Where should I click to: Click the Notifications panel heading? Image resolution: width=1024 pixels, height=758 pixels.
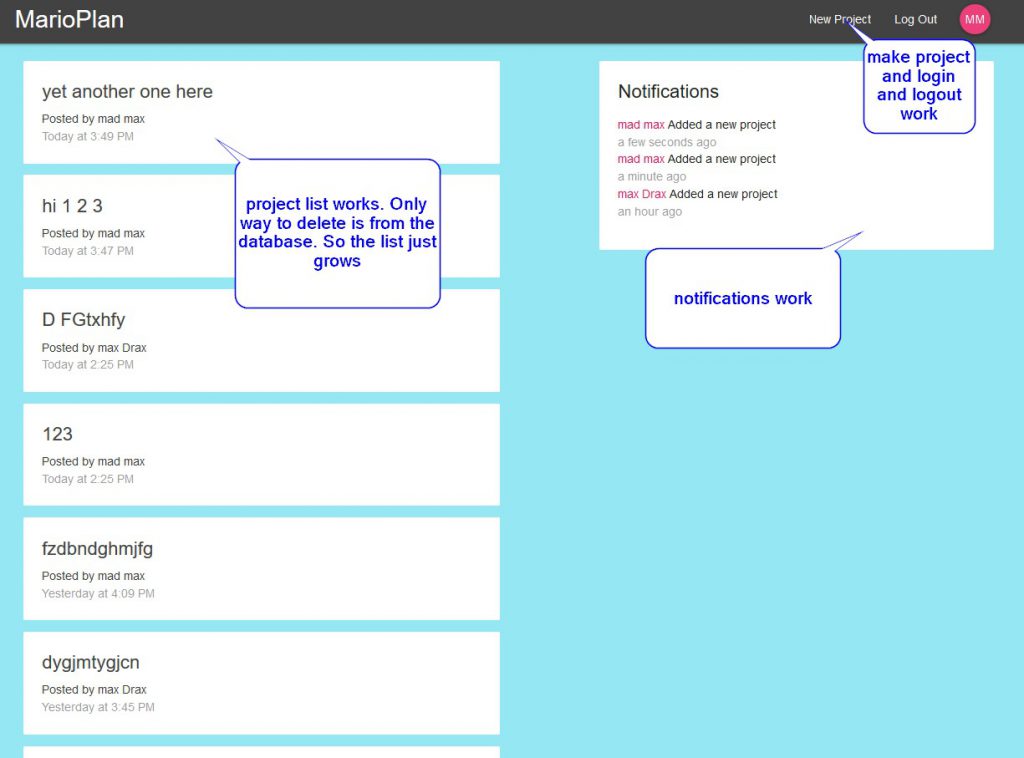point(668,91)
